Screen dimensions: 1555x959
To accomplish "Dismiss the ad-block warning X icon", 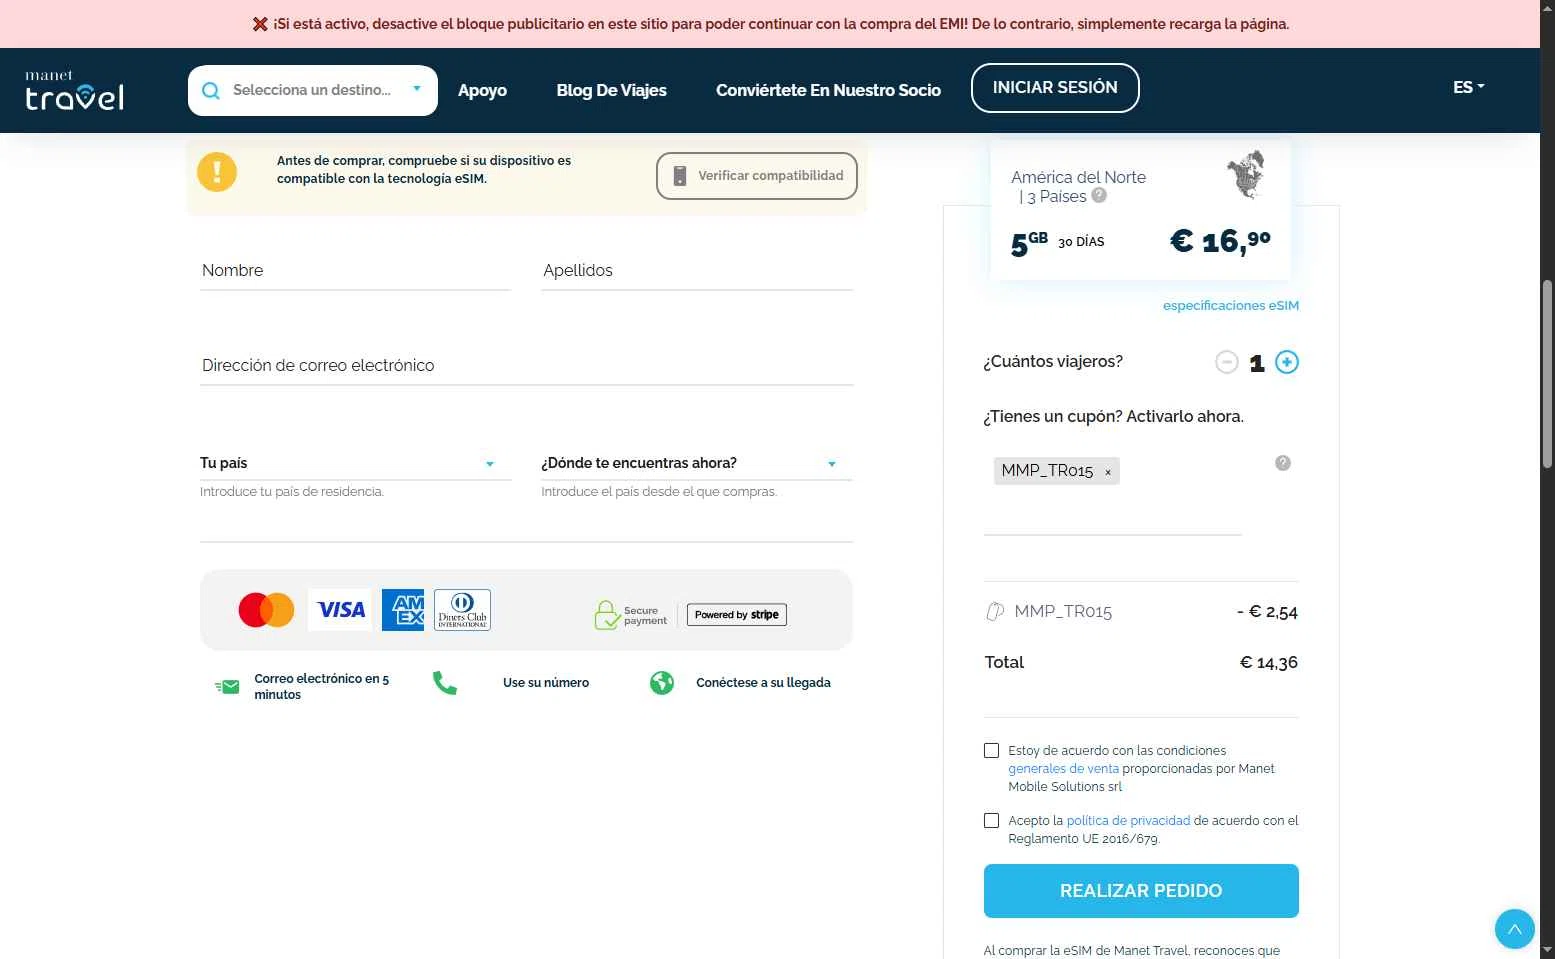I will 260,24.
